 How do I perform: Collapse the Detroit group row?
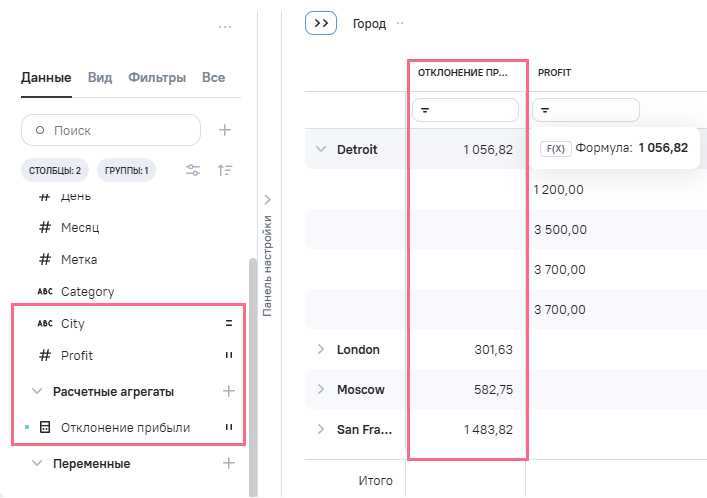(321, 149)
